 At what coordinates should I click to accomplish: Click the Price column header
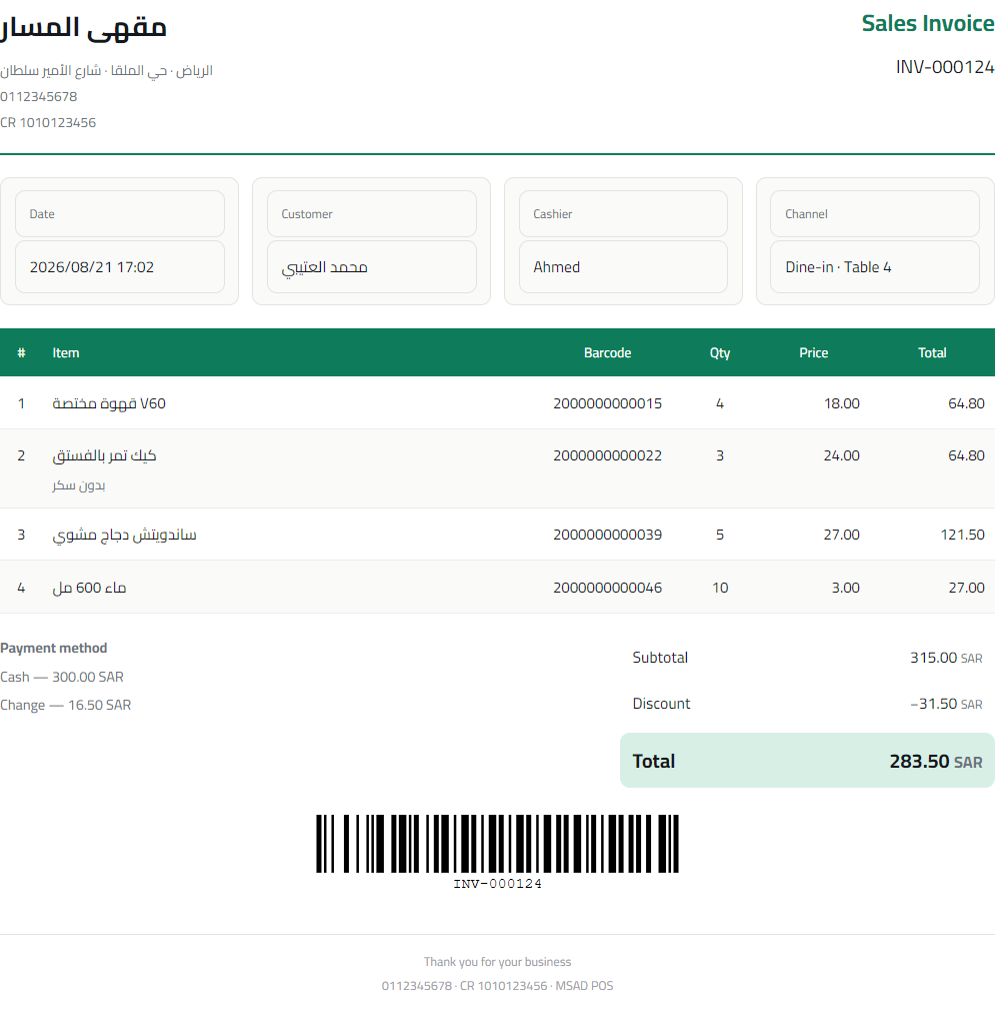(x=814, y=353)
